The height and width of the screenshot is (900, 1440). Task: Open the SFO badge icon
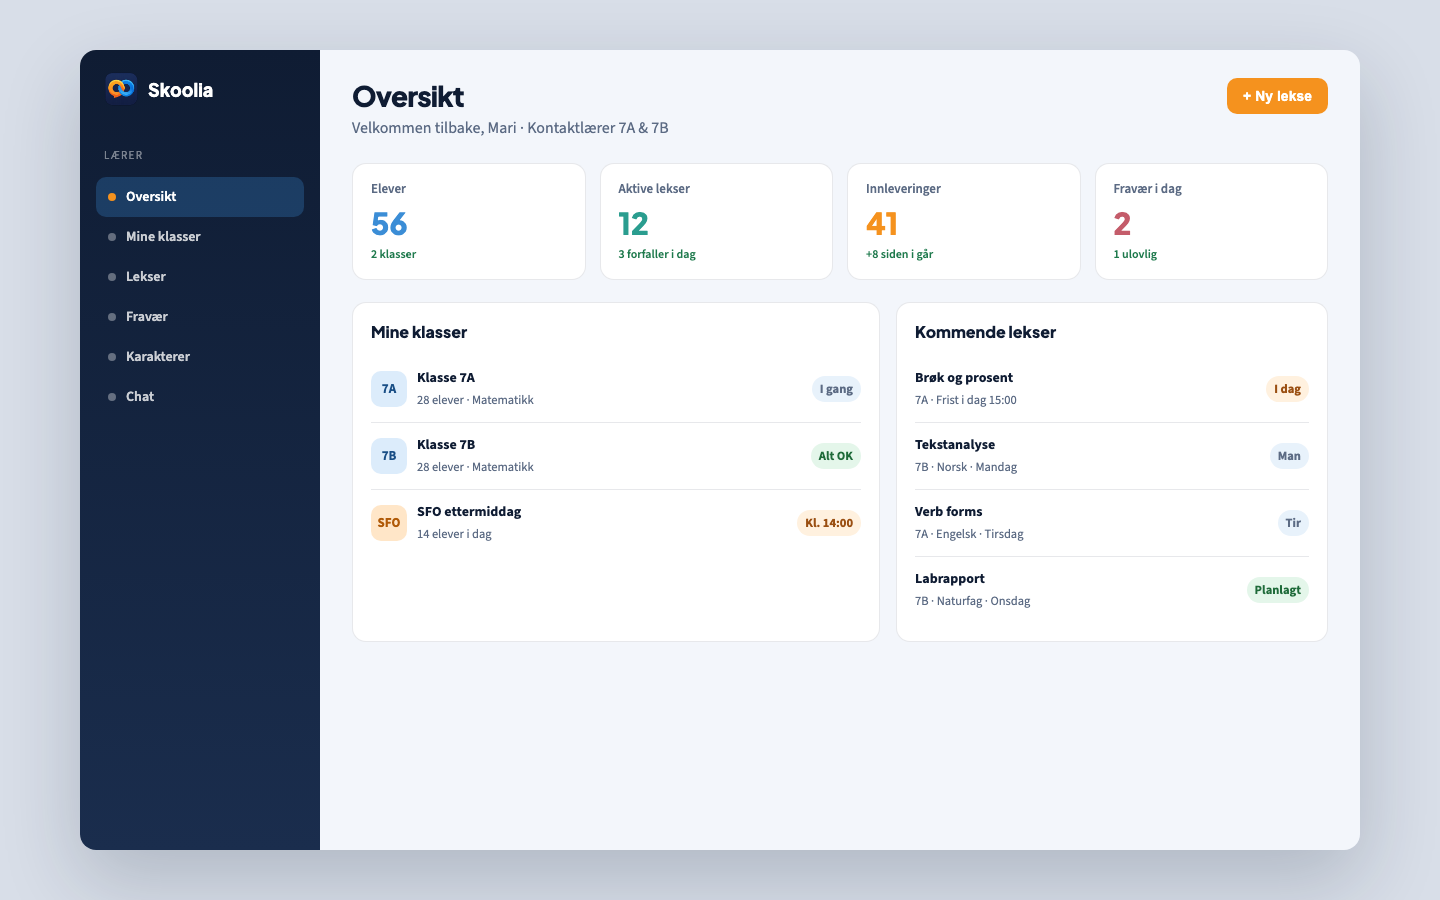[389, 523]
